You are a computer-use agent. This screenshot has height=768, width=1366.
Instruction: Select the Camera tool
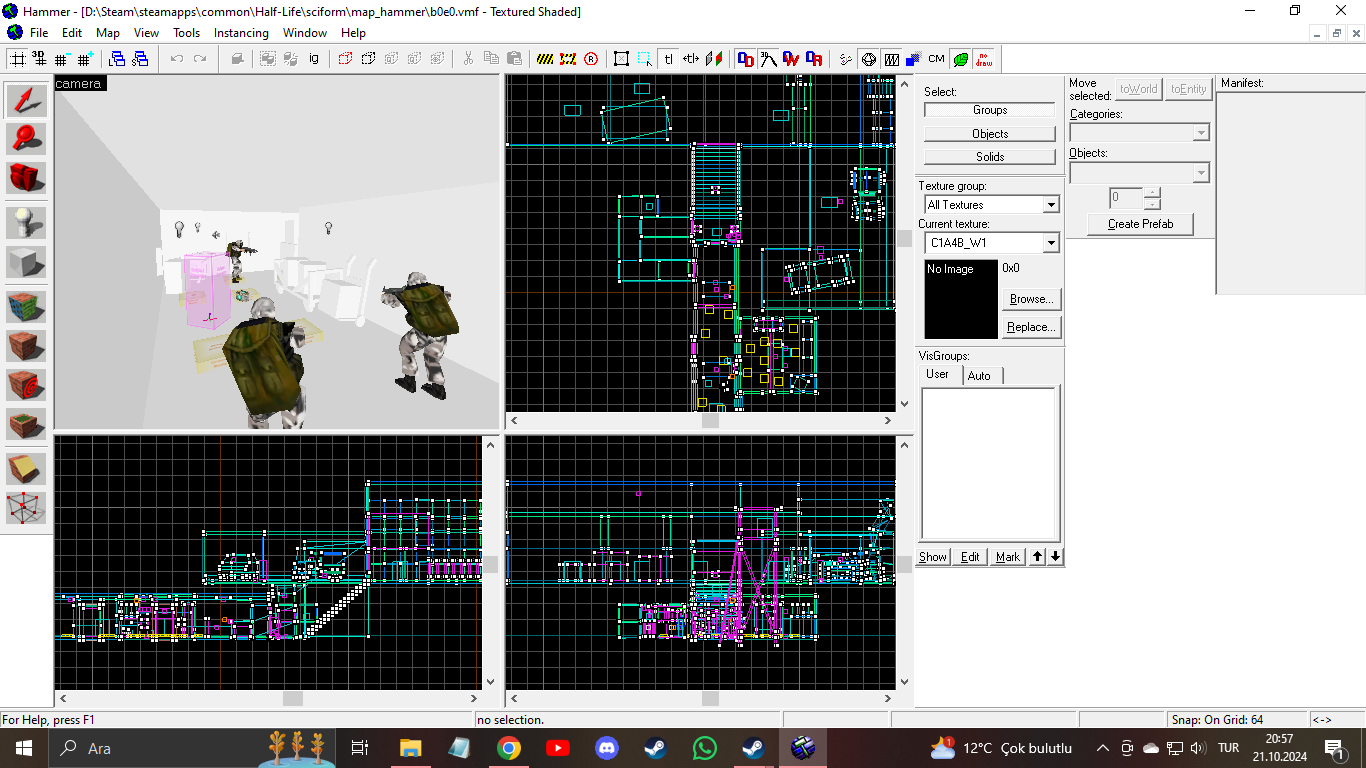coord(27,179)
